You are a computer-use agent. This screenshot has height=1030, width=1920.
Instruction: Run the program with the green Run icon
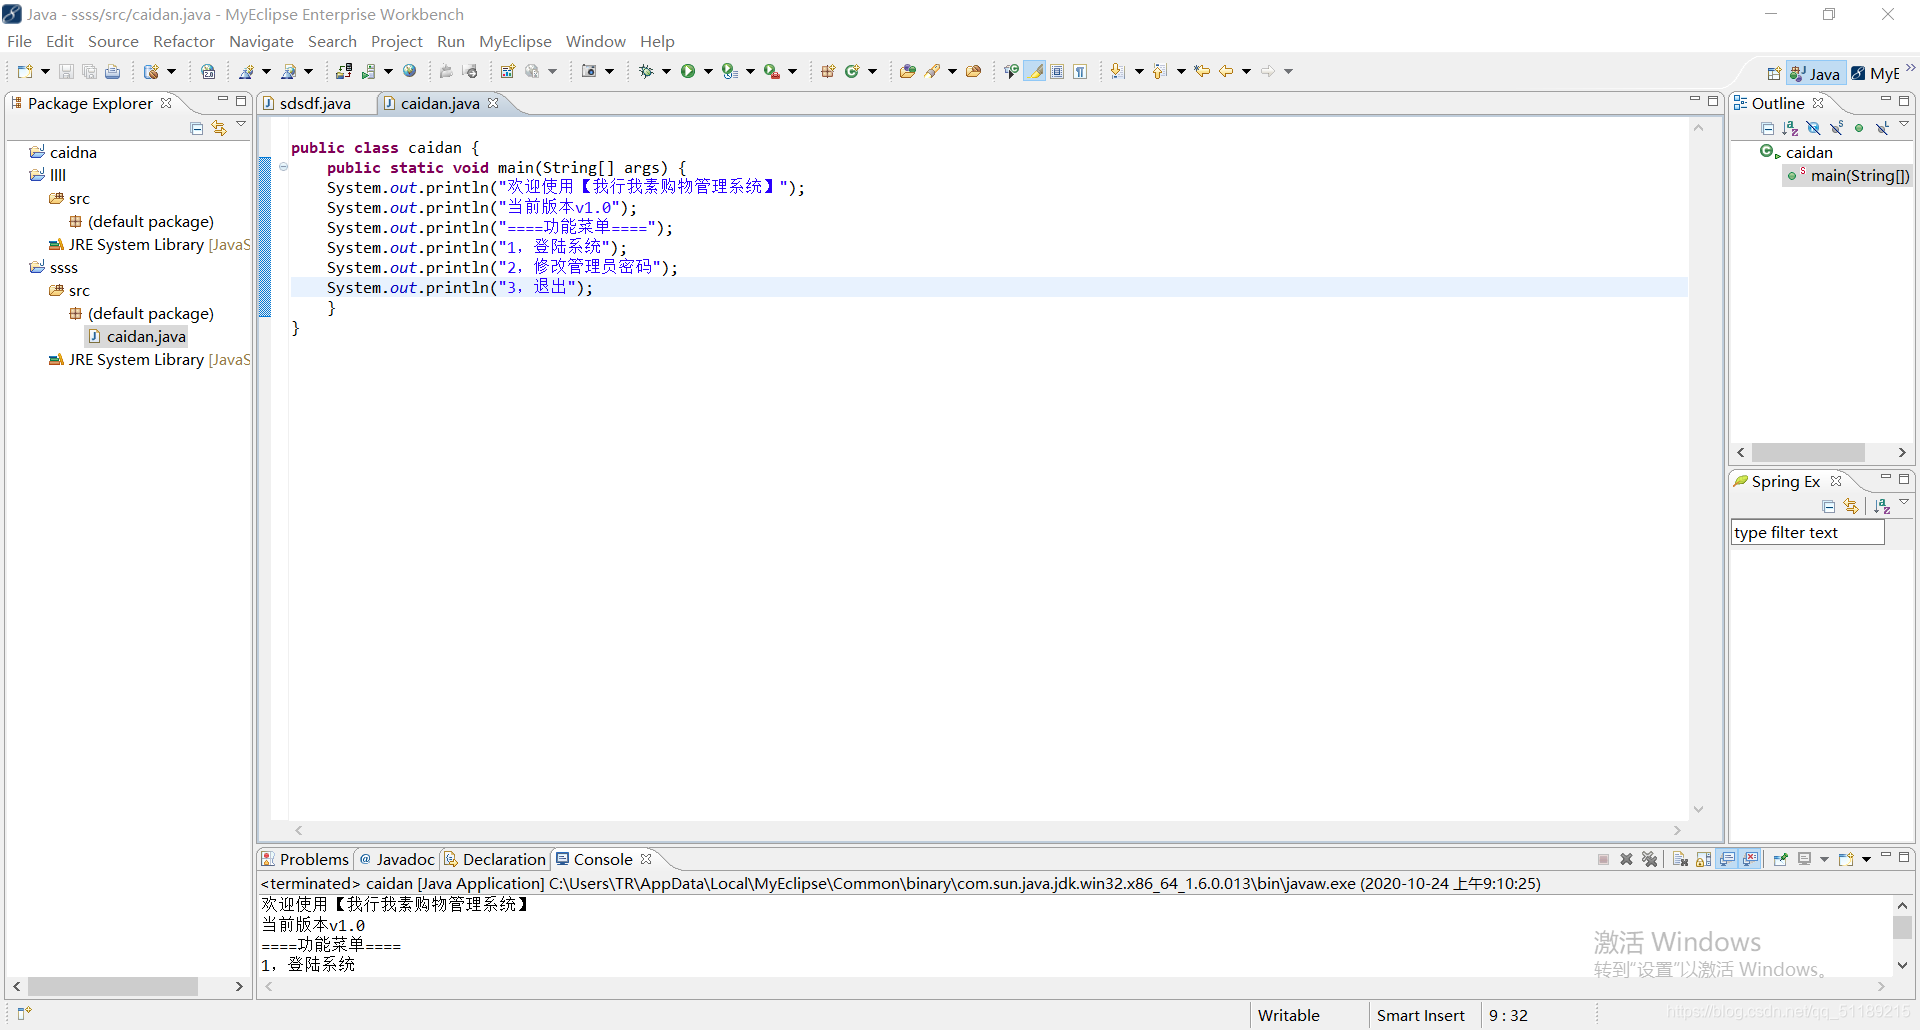(x=688, y=71)
